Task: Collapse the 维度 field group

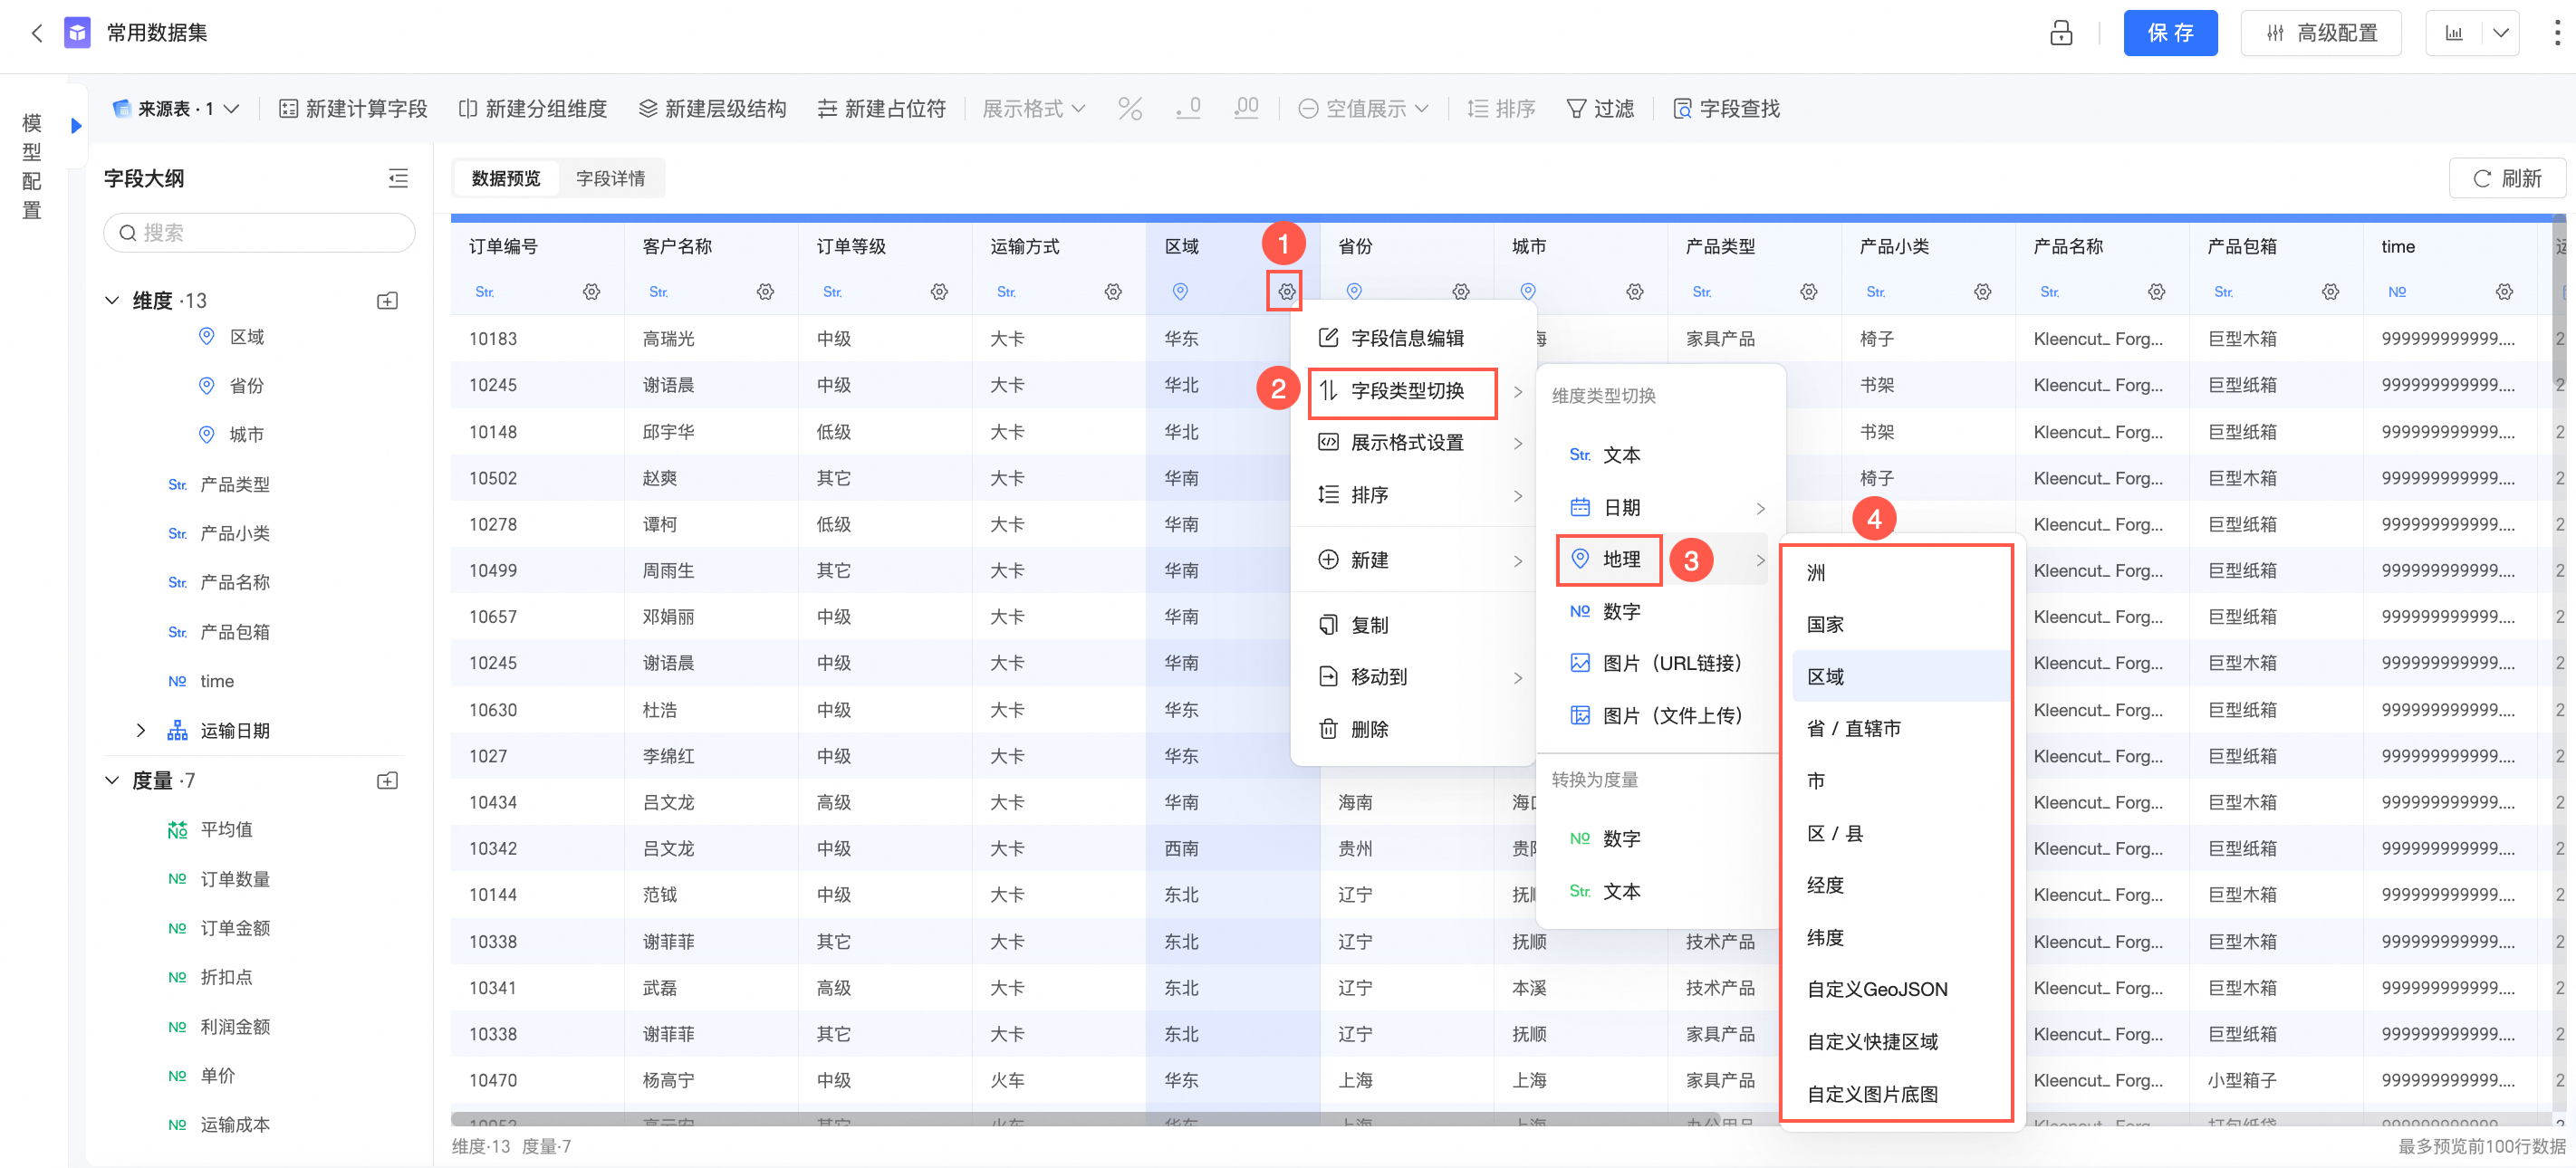Action: click(x=112, y=301)
